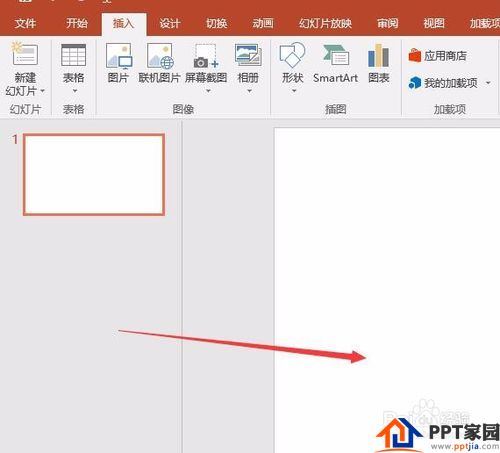
Task: Click the Photo Album (相册) icon
Action: tap(248, 55)
